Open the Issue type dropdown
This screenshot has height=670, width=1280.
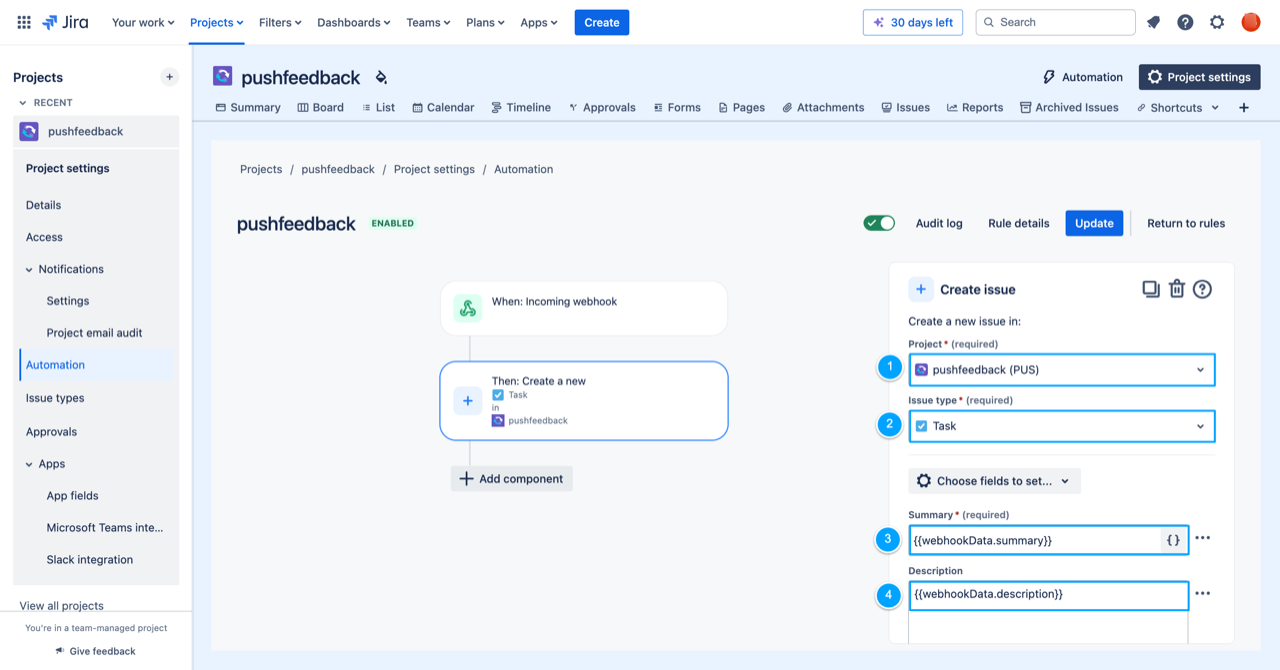point(1062,426)
